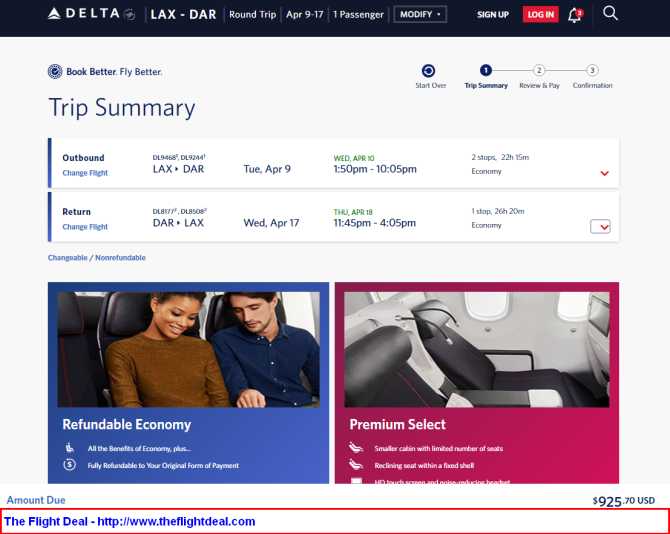The width and height of the screenshot is (670, 534).
Task: Click Change Flight under Outbound
Action: tap(85, 173)
